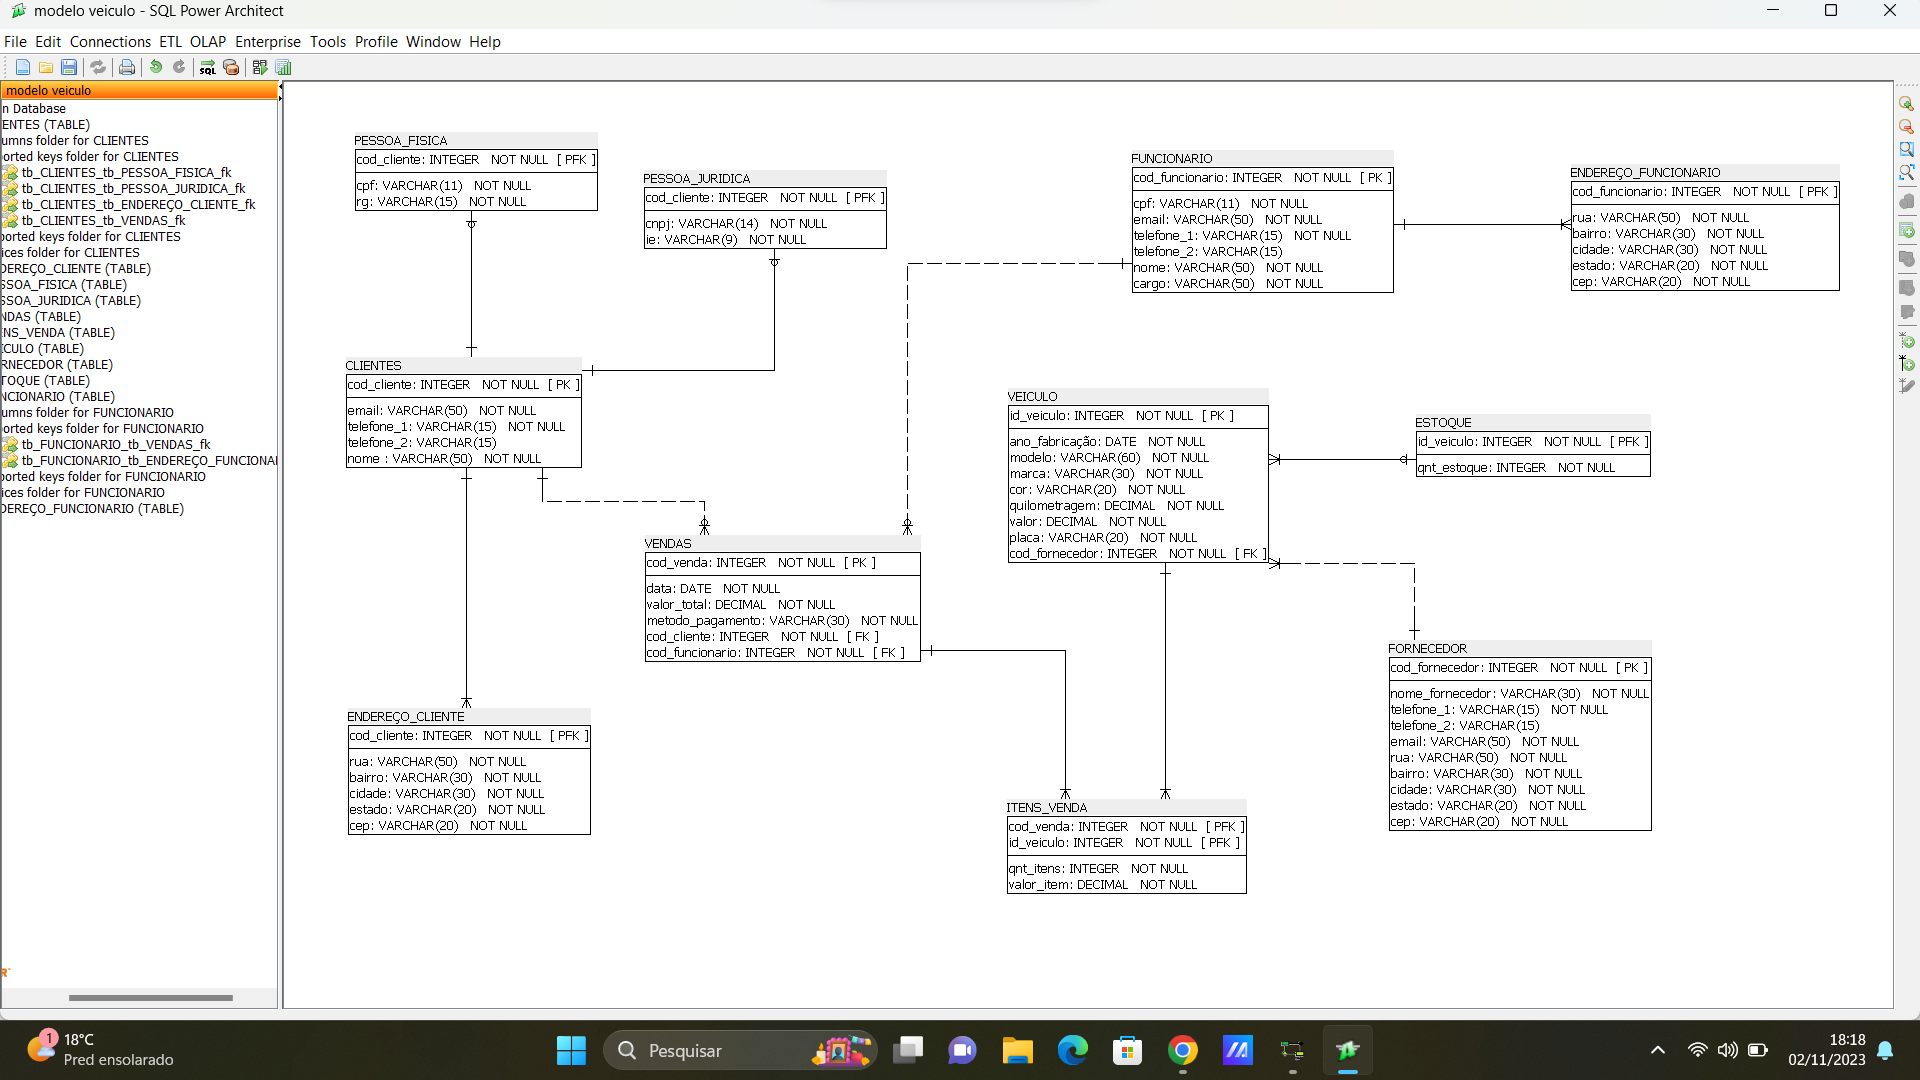
Task: Click the Edit Relationship pencil icon
Action: click(1907, 387)
